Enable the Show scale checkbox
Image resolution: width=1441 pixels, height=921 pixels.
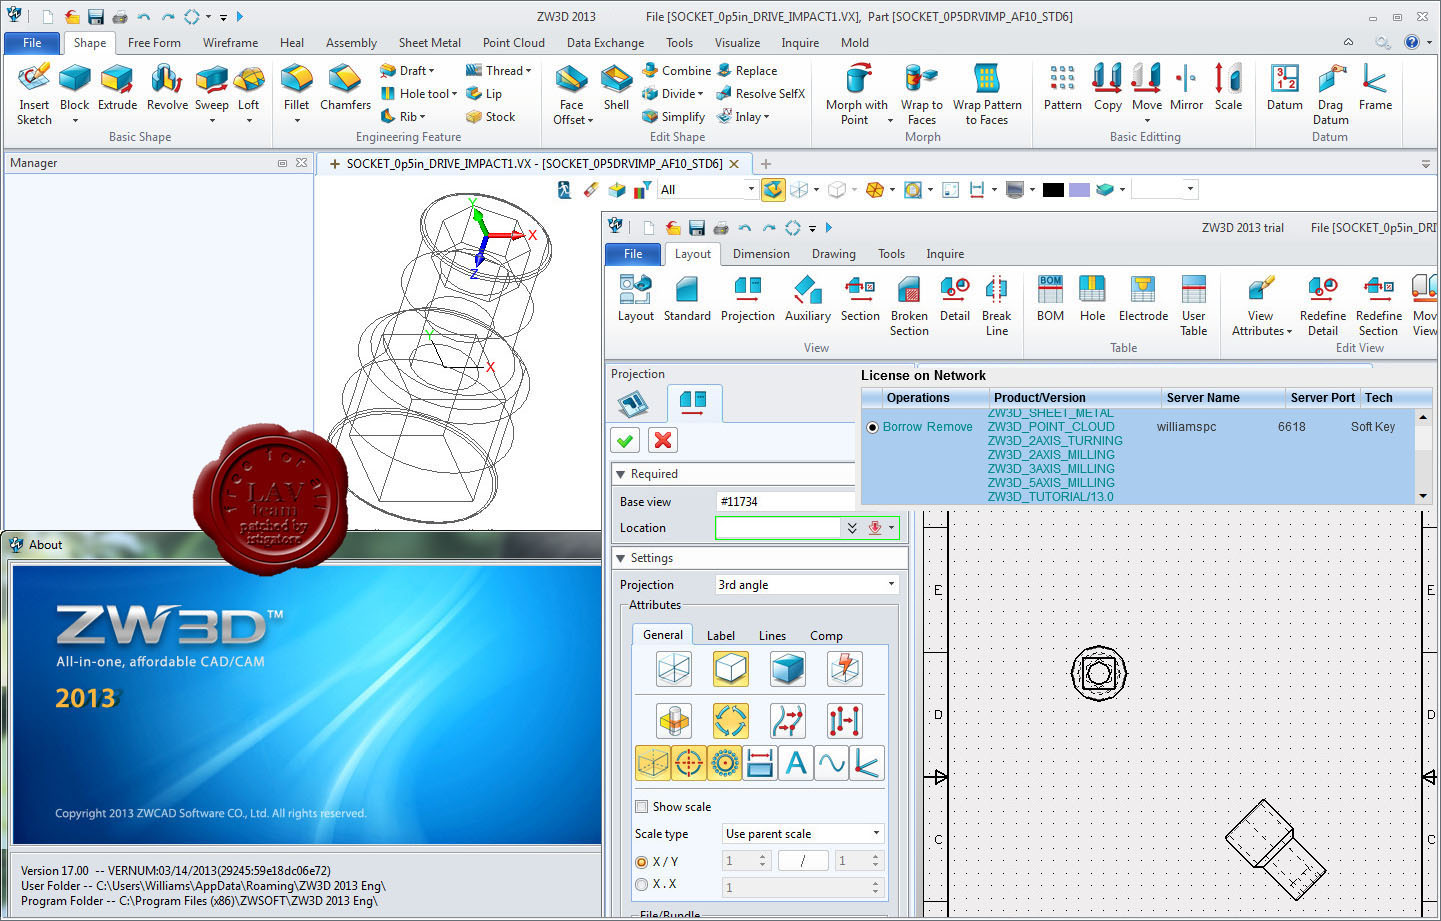[x=642, y=806]
